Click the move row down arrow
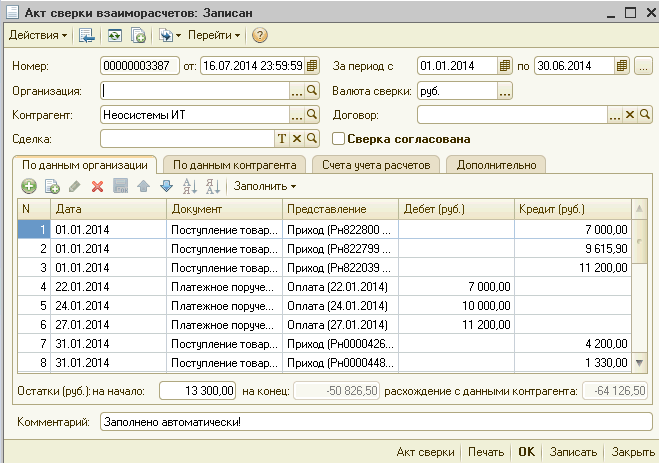This screenshot has height=463, width=659. click(166, 186)
